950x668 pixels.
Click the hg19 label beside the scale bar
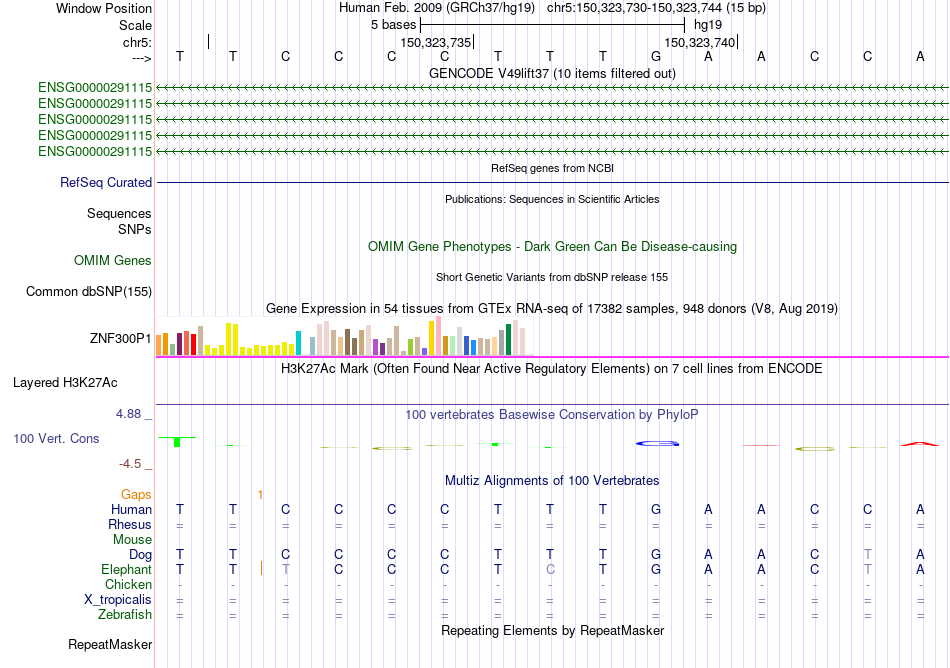point(708,25)
